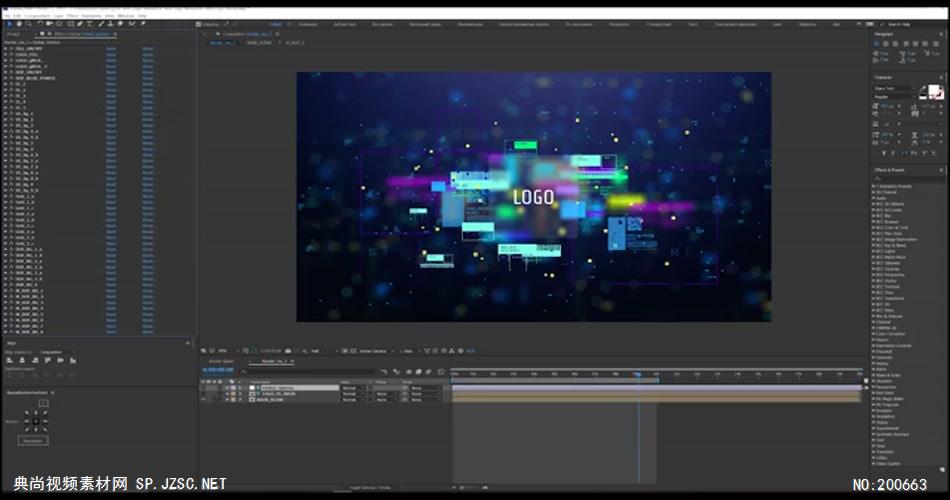Select the Puppet Pin tool
The height and width of the screenshot is (500, 950).
[x=143, y=24]
